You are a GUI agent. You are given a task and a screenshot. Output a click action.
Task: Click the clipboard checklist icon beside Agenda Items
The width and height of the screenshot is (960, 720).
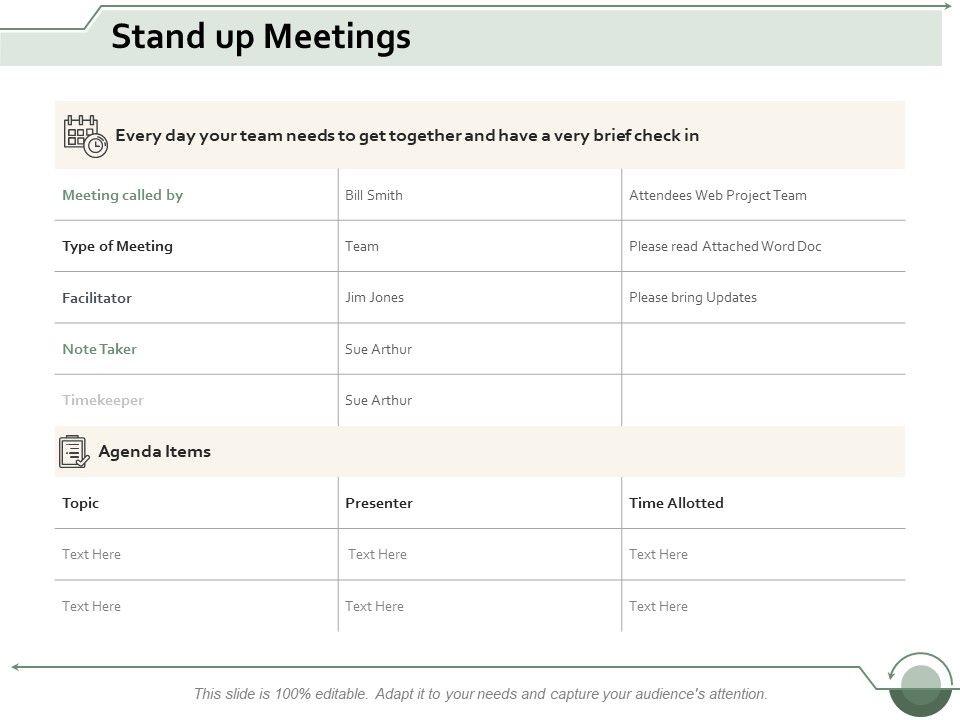(74, 452)
